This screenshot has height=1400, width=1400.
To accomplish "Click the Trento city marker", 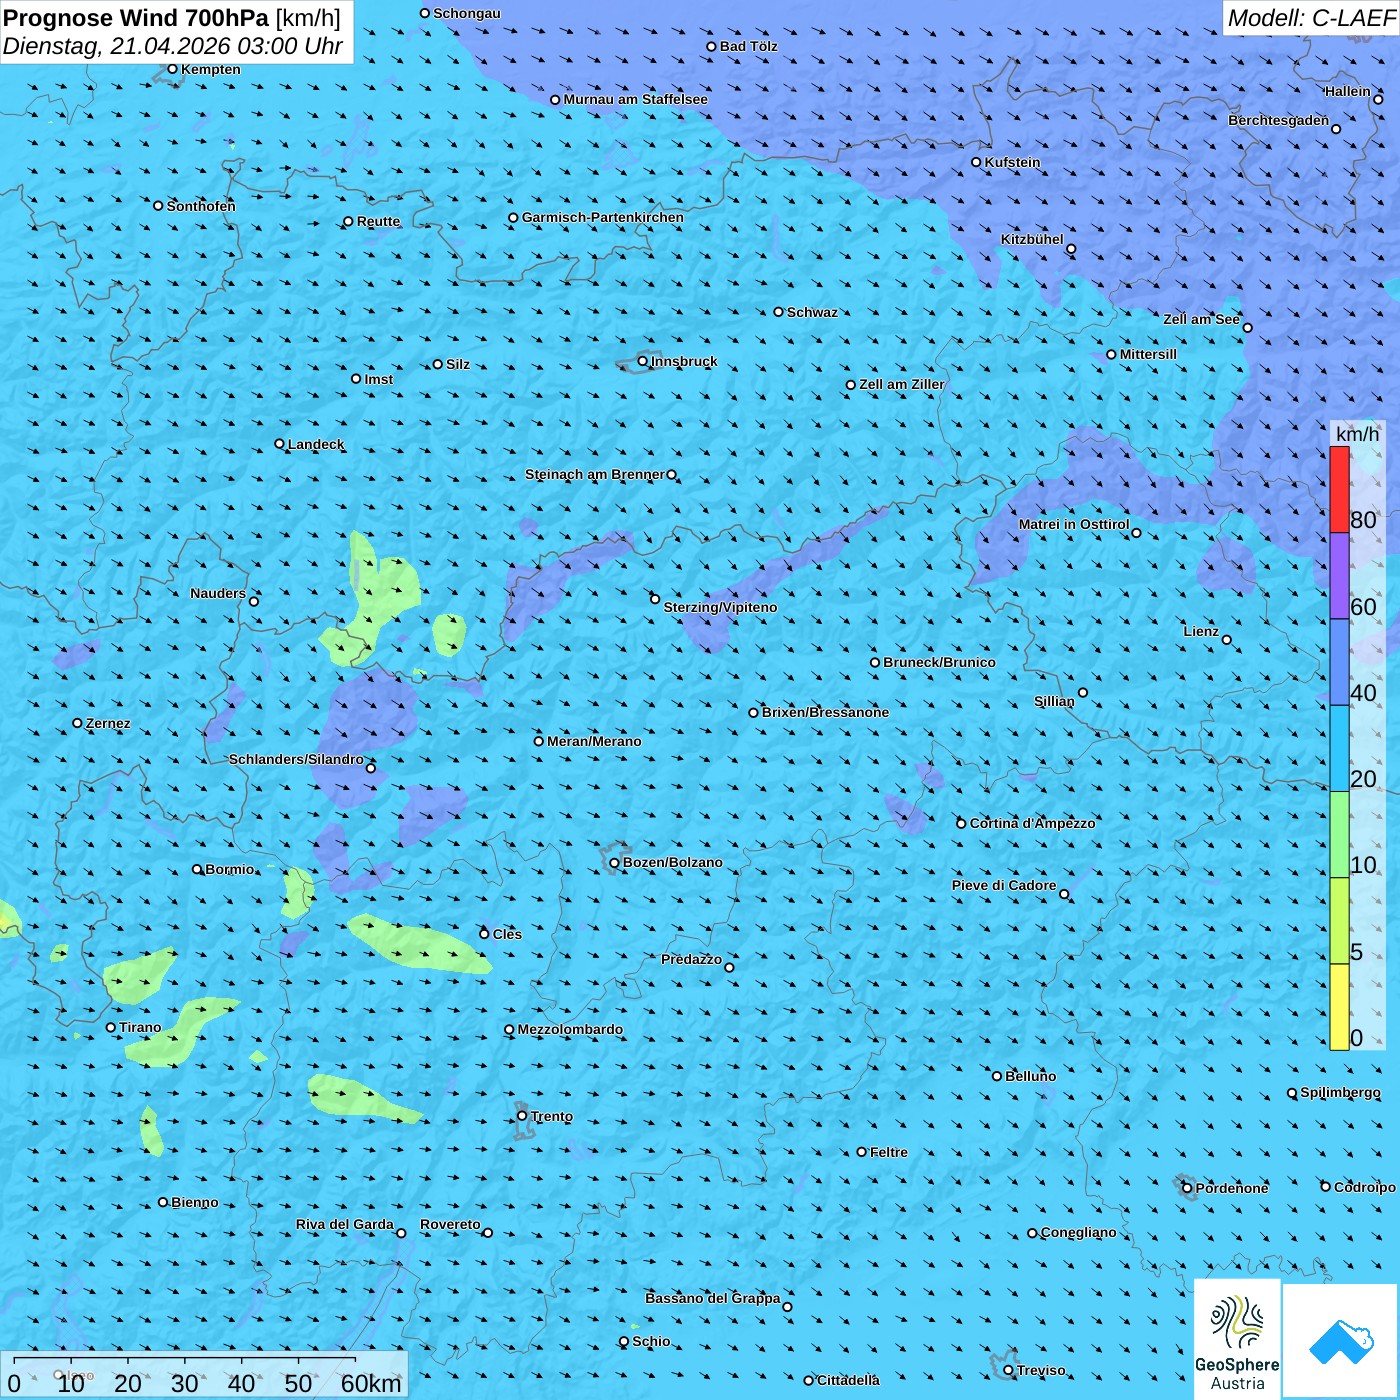I will coord(522,1116).
